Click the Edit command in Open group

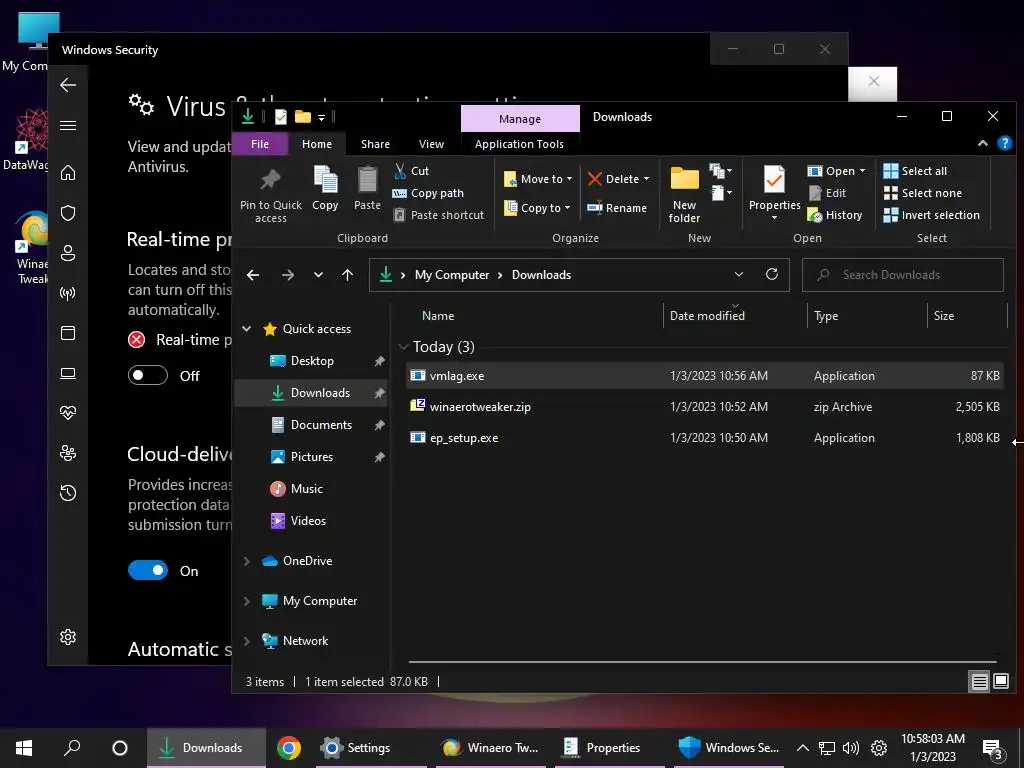827,193
